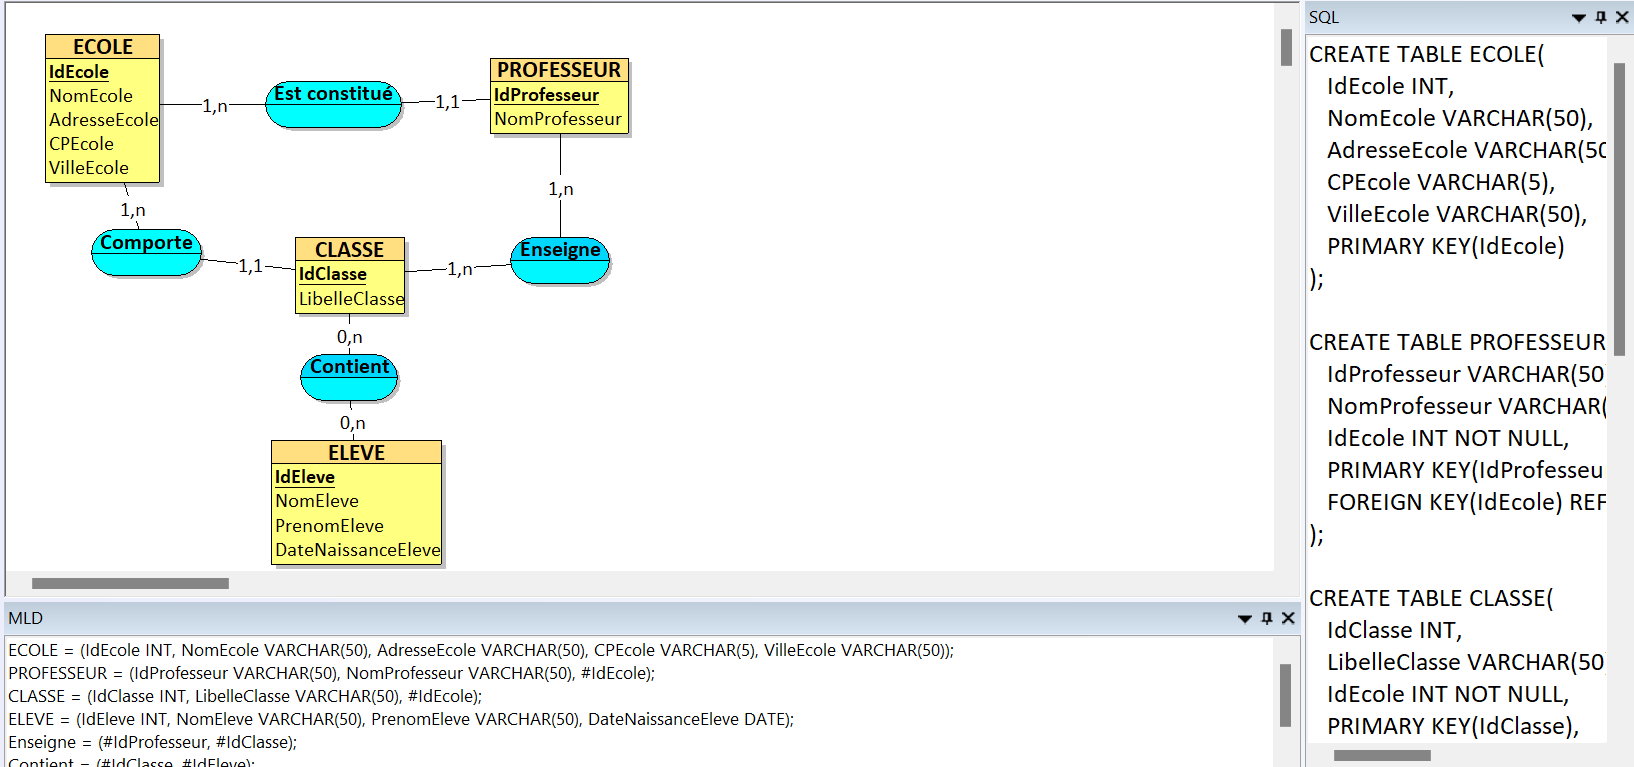
Task: Click the 'Comporte' association
Action: tap(146, 252)
